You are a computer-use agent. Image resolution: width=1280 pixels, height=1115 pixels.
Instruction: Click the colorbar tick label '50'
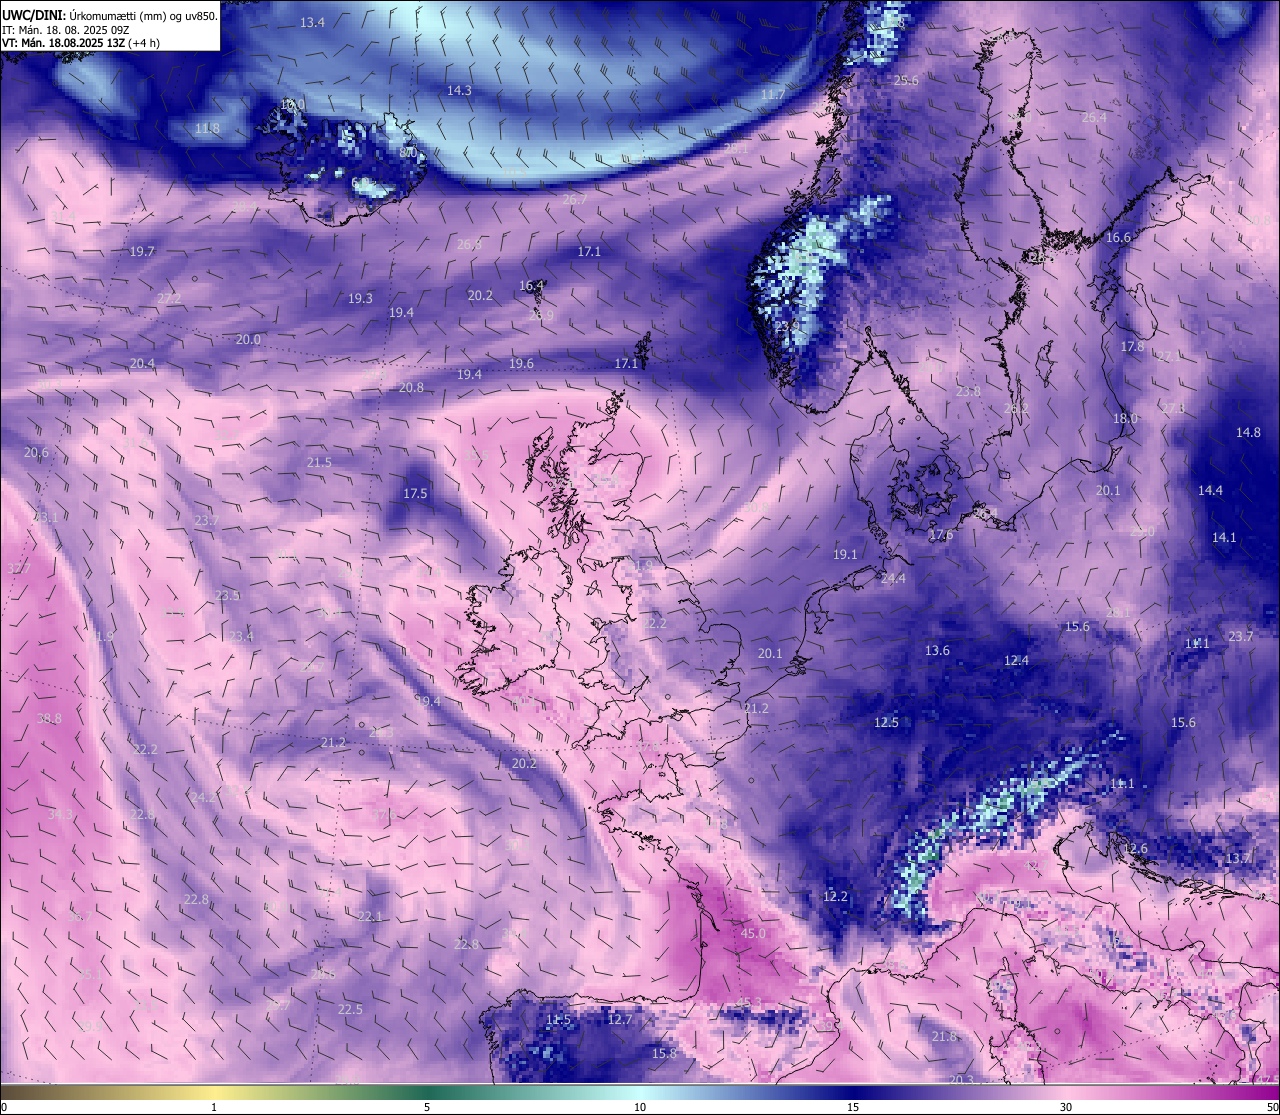(x=1273, y=1107)
